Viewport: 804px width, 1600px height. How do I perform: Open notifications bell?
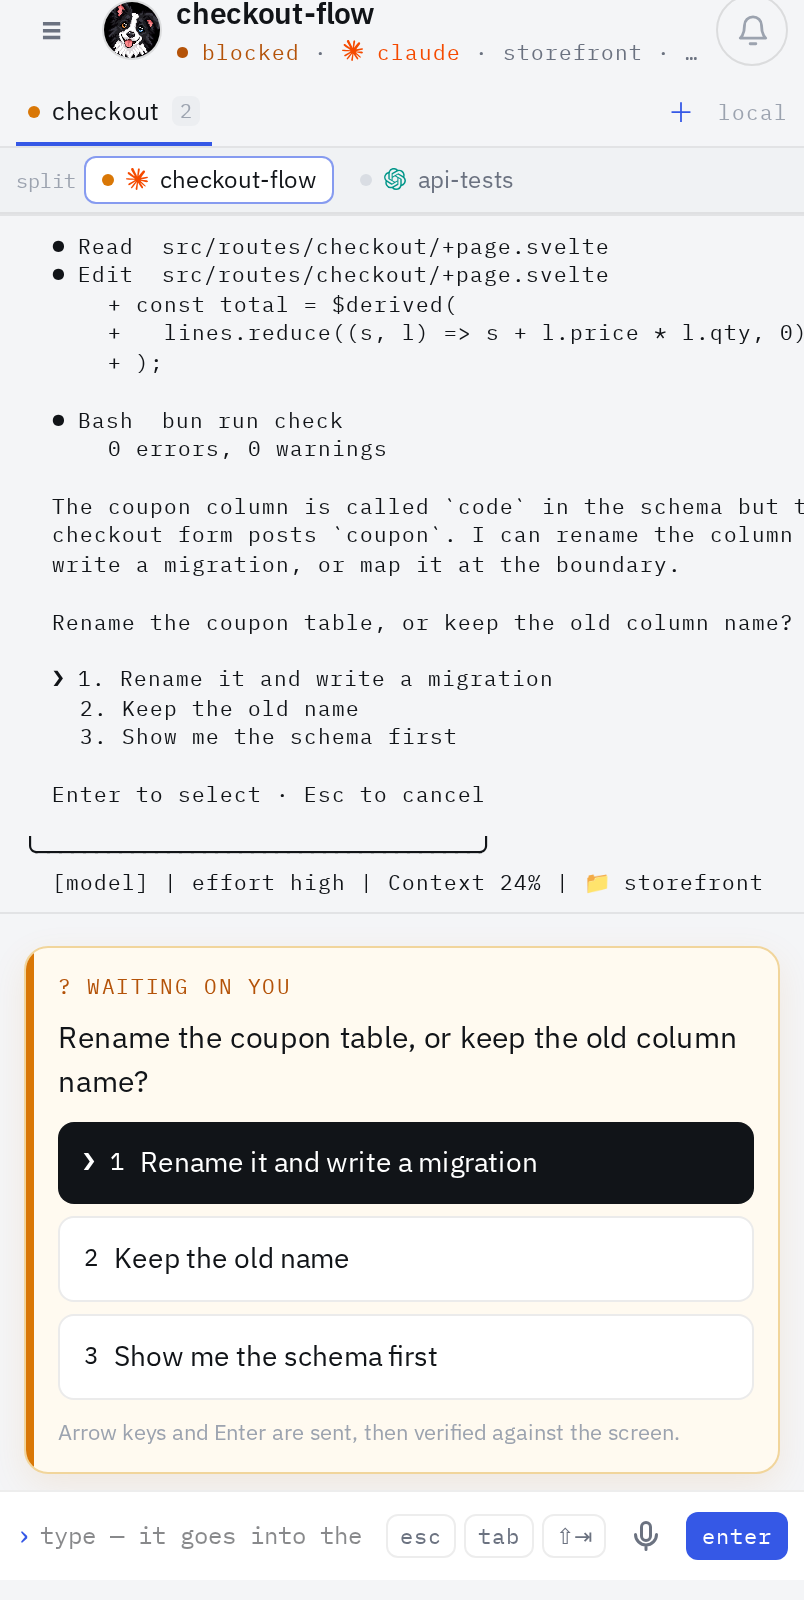coord(752,31)
